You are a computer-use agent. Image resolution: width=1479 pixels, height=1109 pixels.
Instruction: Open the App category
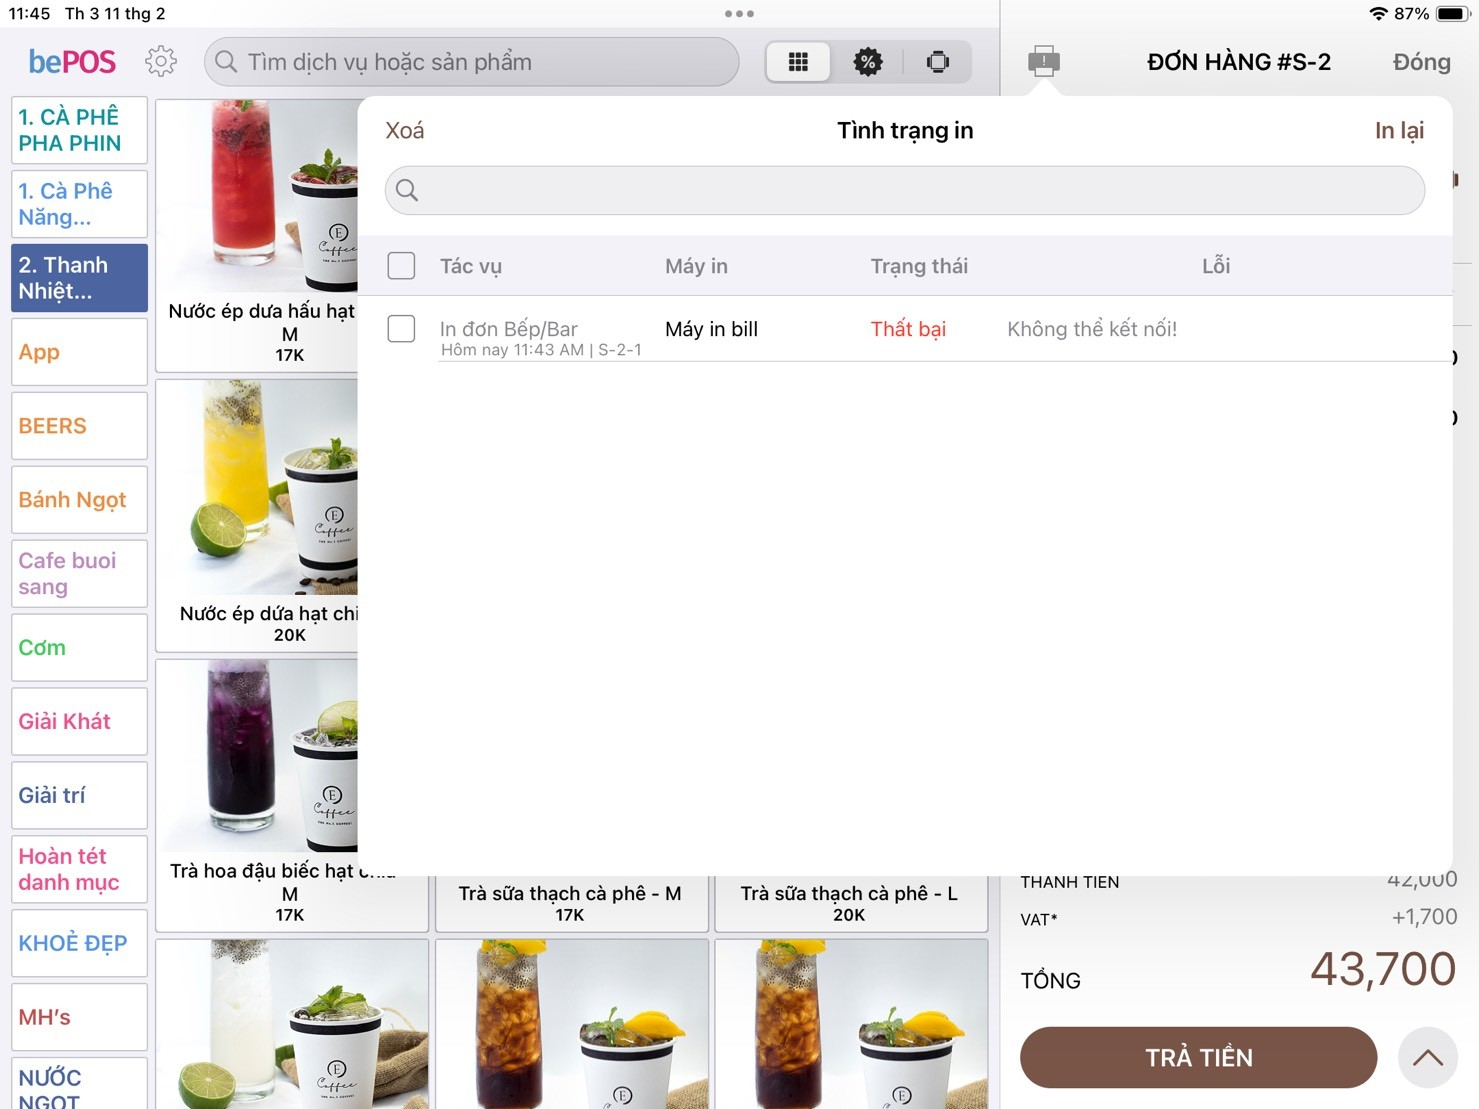[79, 352]
